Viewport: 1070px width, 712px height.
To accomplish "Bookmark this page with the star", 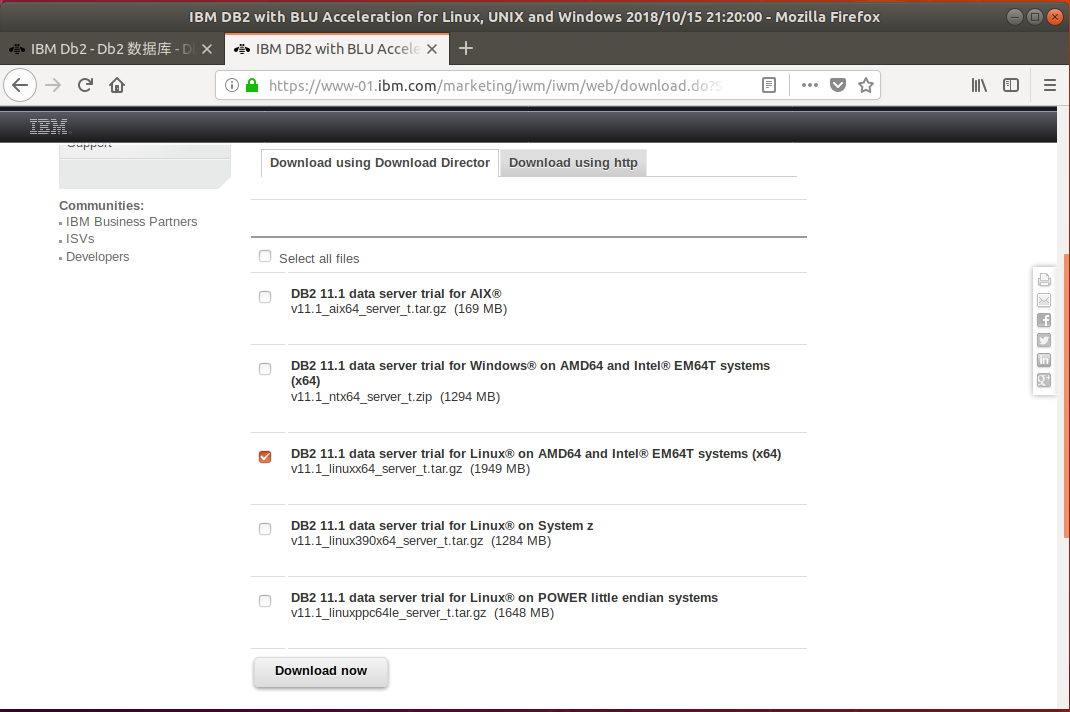I will point(866,85).
